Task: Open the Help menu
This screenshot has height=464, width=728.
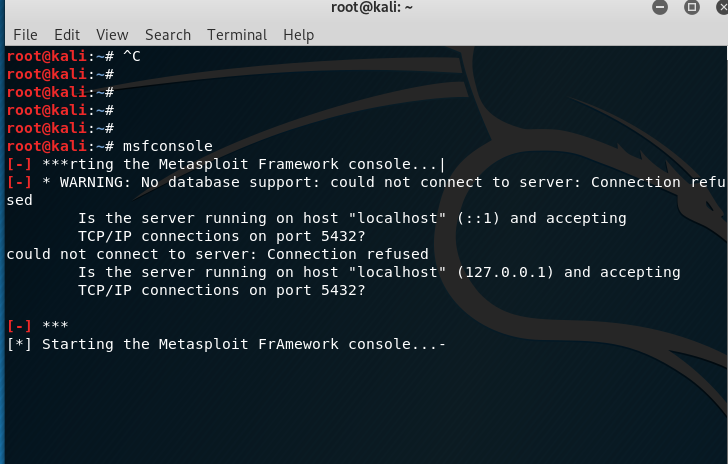Action: coord(298,34)
